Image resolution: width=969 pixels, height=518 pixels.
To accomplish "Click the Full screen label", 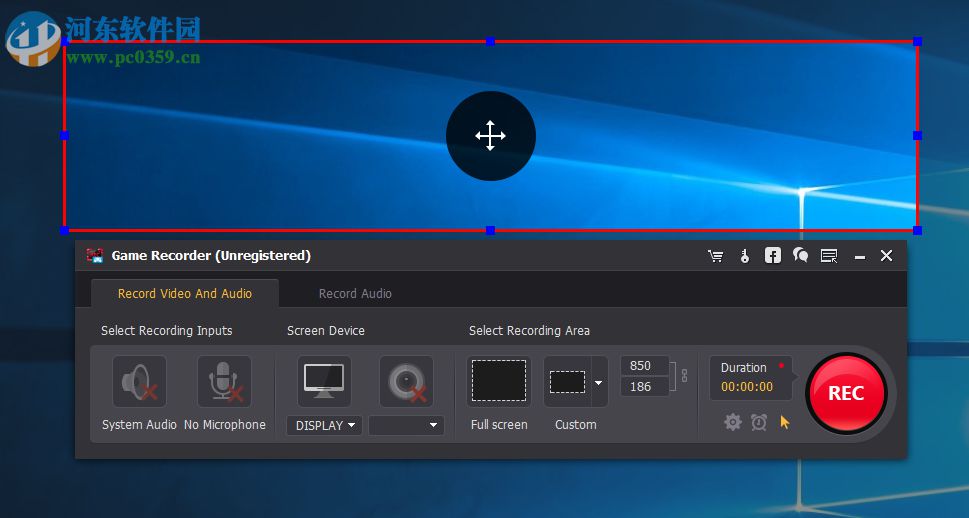I will point(499,425).
